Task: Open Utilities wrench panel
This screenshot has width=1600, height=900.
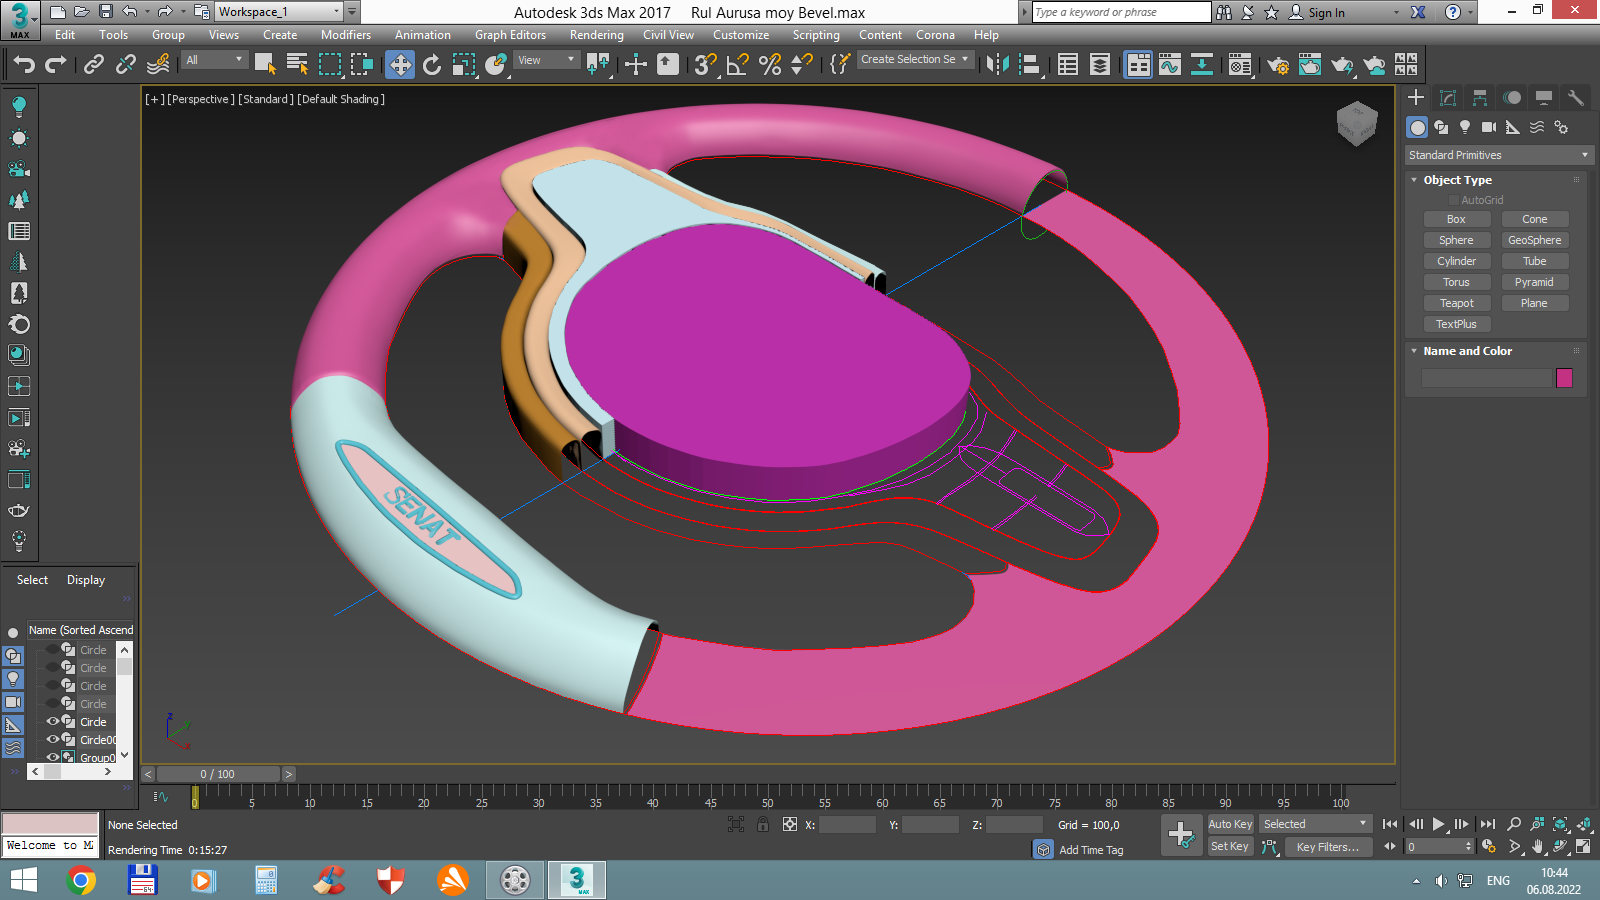Action: tap(1576, 97)
